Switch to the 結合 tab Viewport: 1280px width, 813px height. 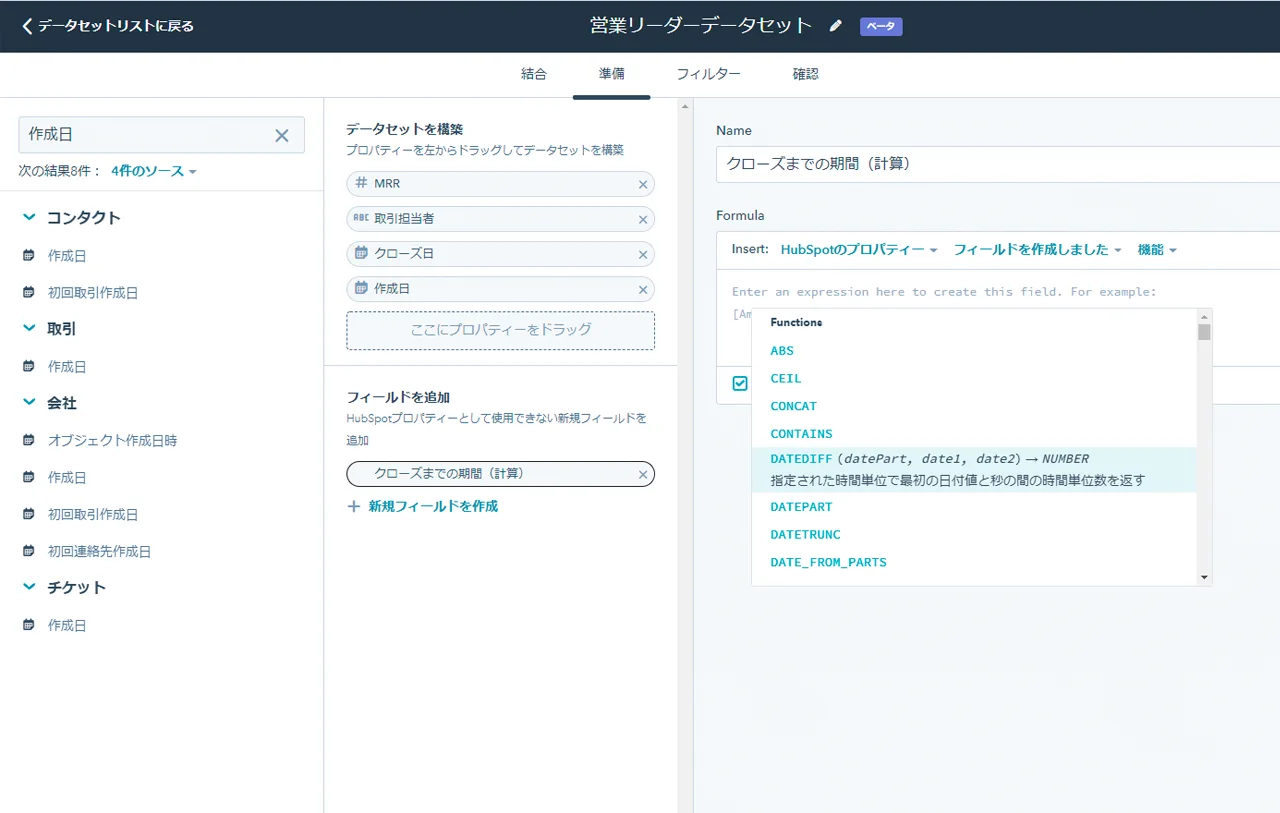[x=534, y=74]
